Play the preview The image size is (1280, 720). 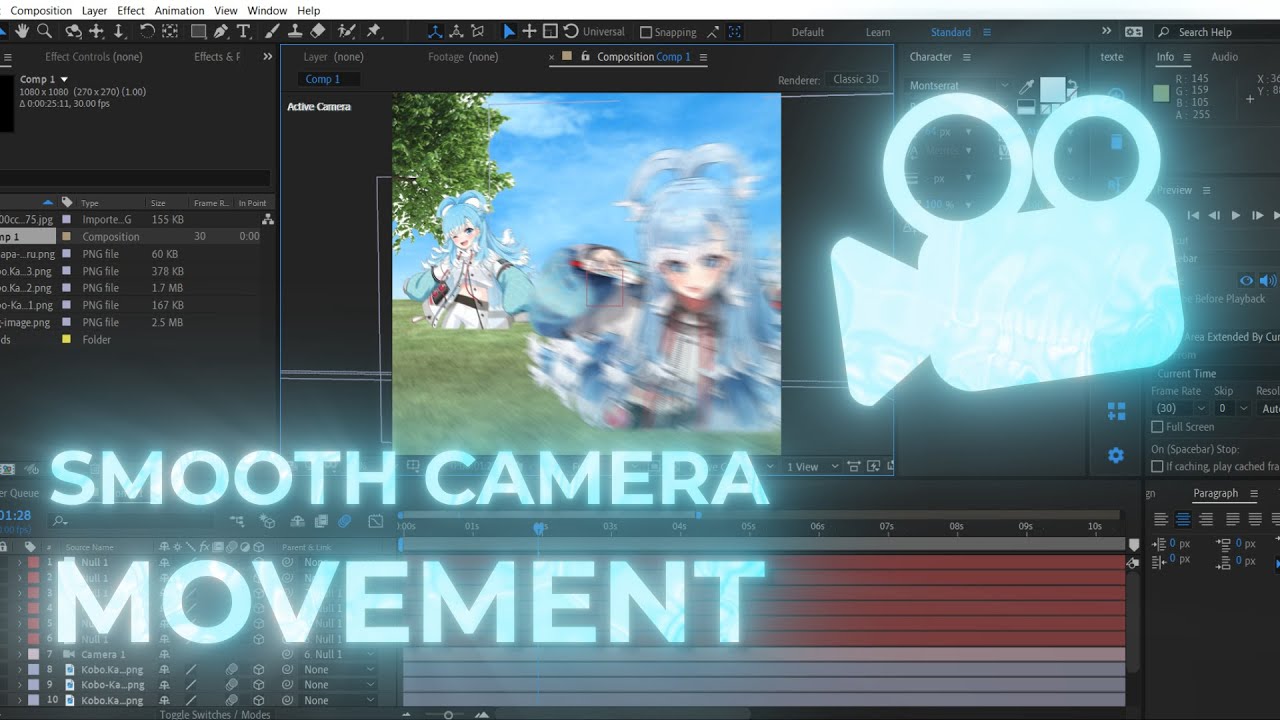1236,215
